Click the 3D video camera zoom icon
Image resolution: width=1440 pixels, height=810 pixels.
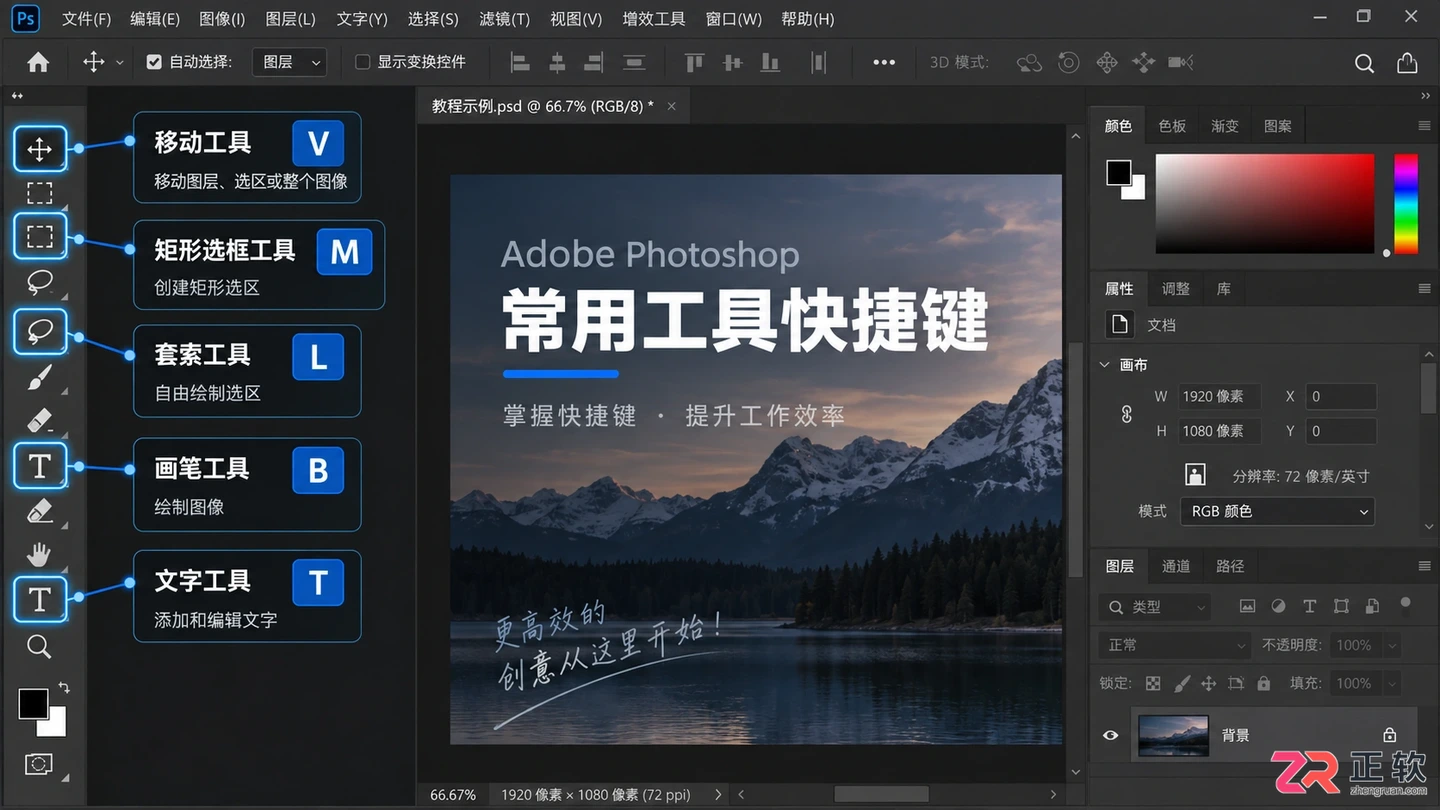point(1181,63)
